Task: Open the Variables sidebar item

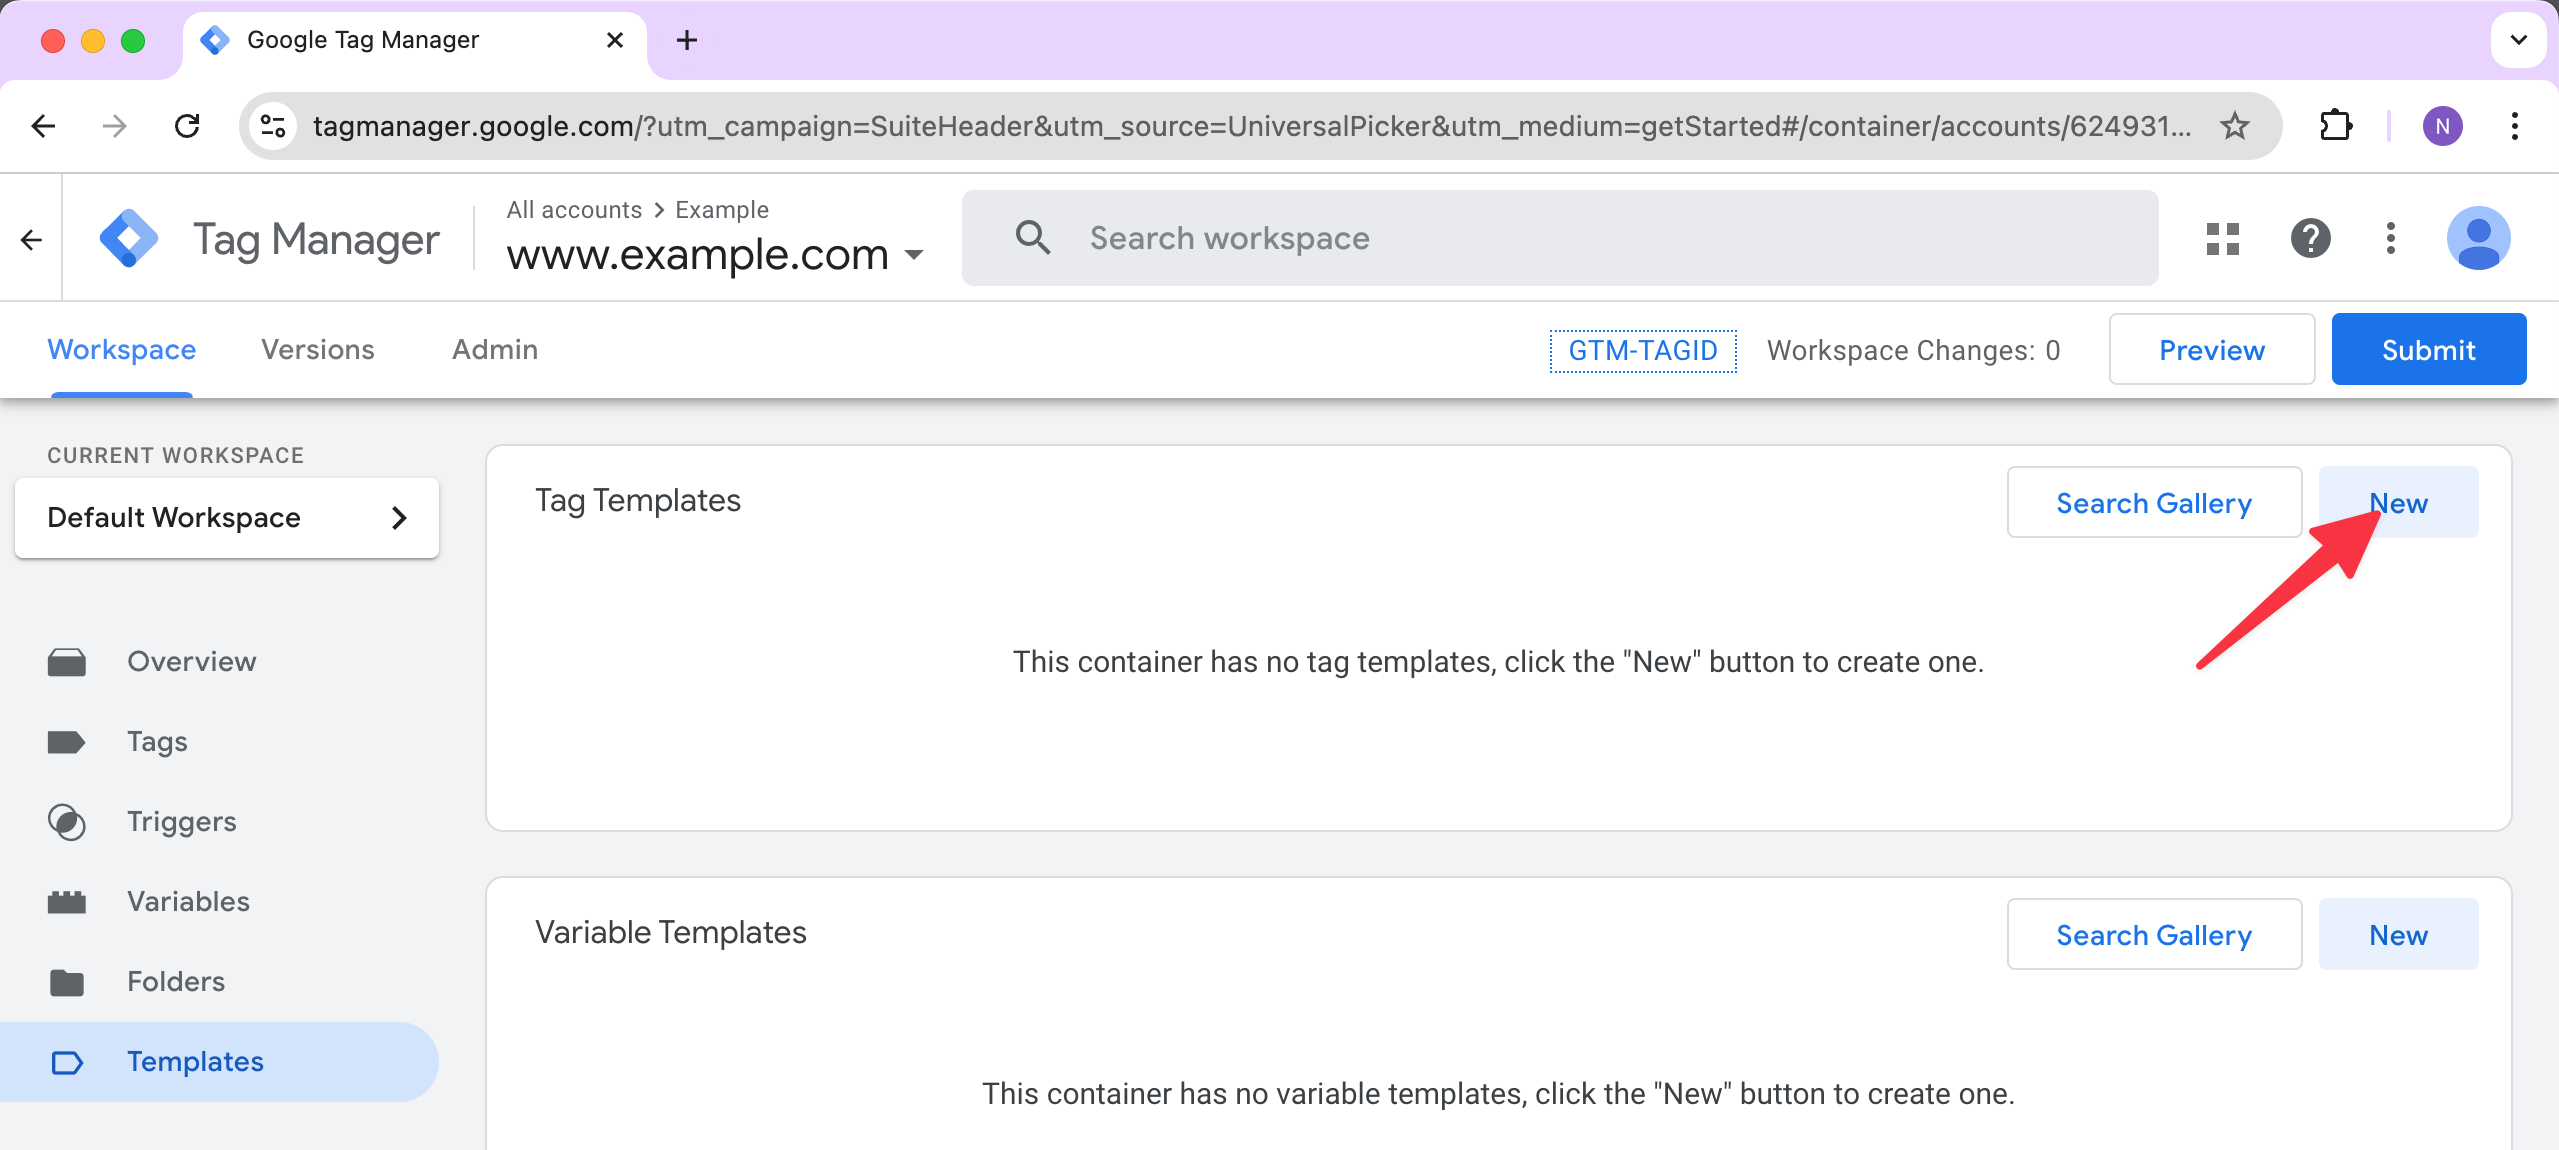Action: click(x=188, y=902)
